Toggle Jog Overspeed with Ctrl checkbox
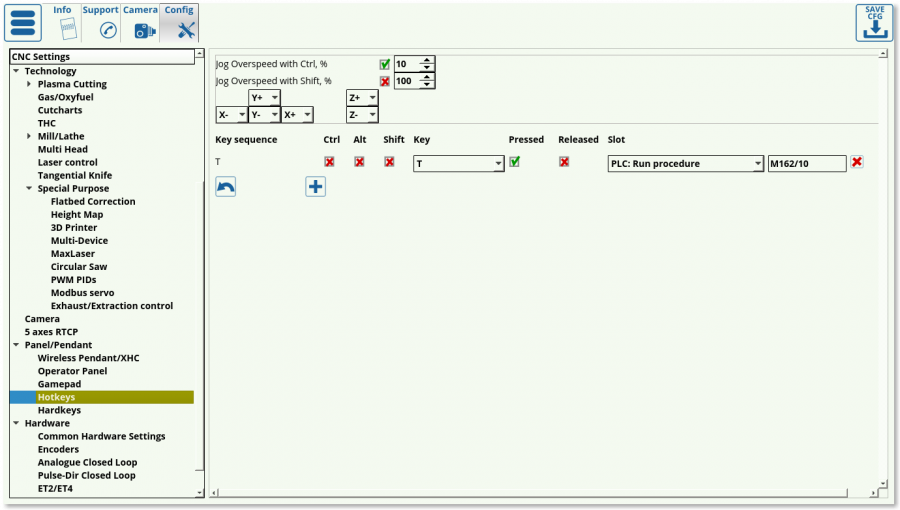900x510 pixels. pos(385,64)
